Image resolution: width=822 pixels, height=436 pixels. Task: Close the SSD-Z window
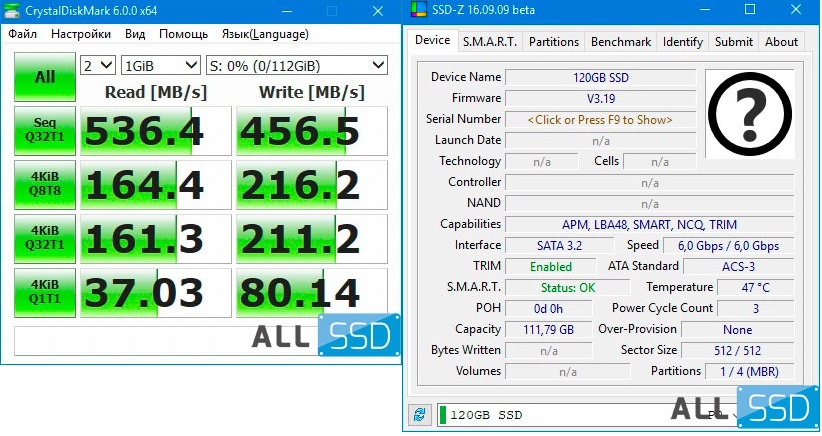(795, 10)
